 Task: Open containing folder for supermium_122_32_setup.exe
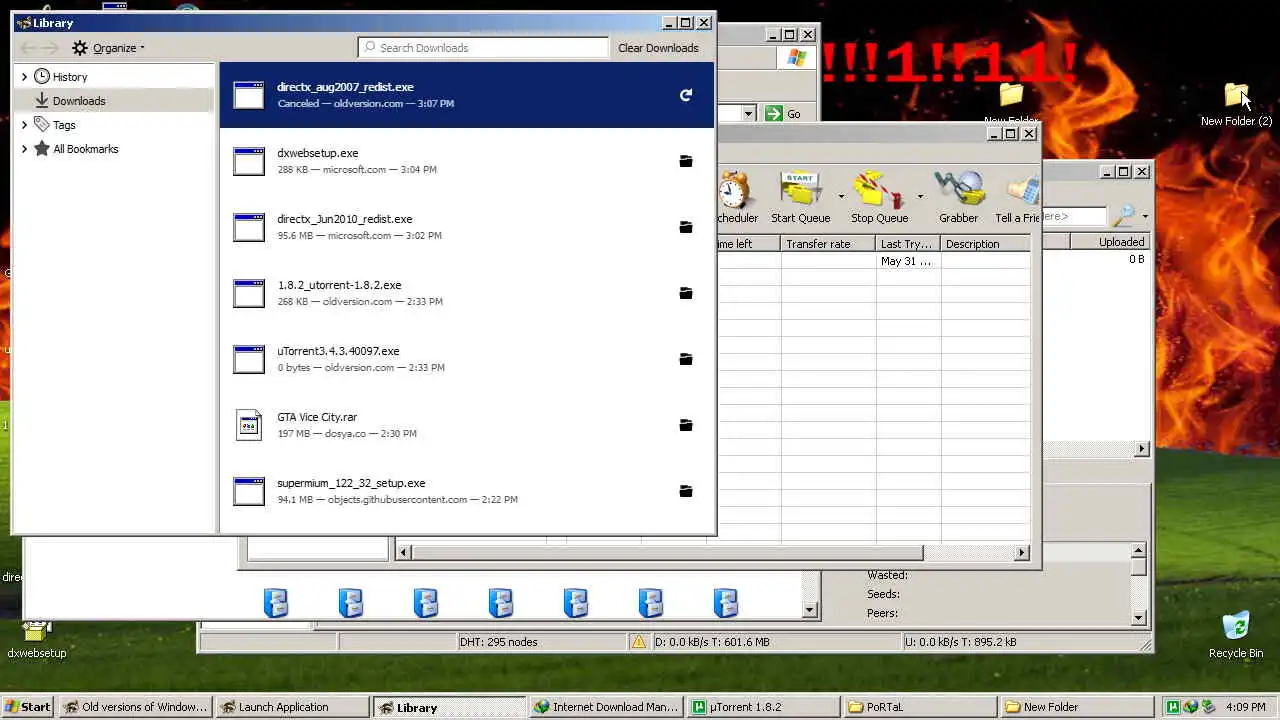(x=686, y=491)
